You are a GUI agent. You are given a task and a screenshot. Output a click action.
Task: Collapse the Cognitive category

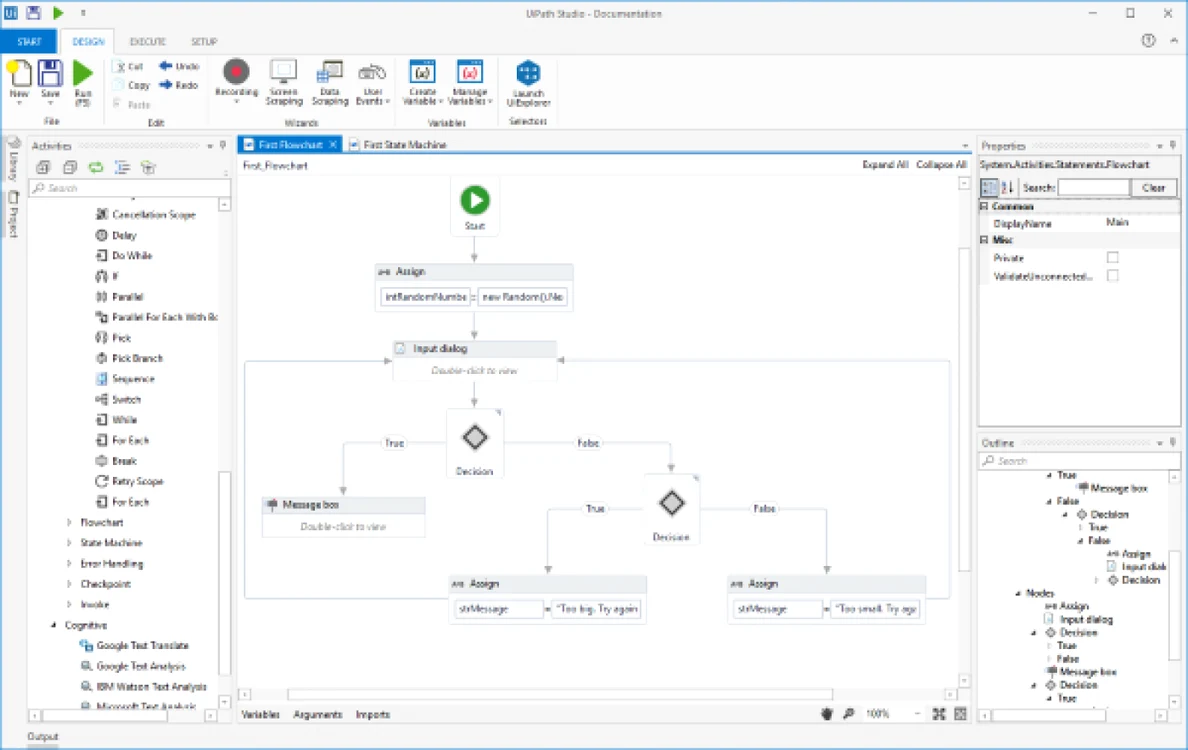coord(53,625)
